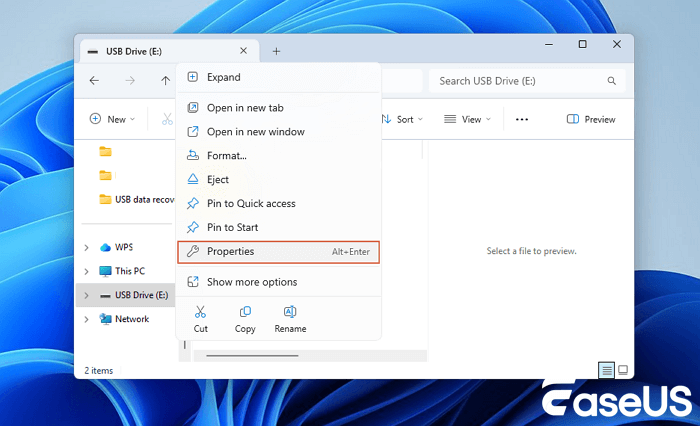This screenshot has height=426, width=700.
Task: Select WPS in the navigation pane
Action: 124,247
